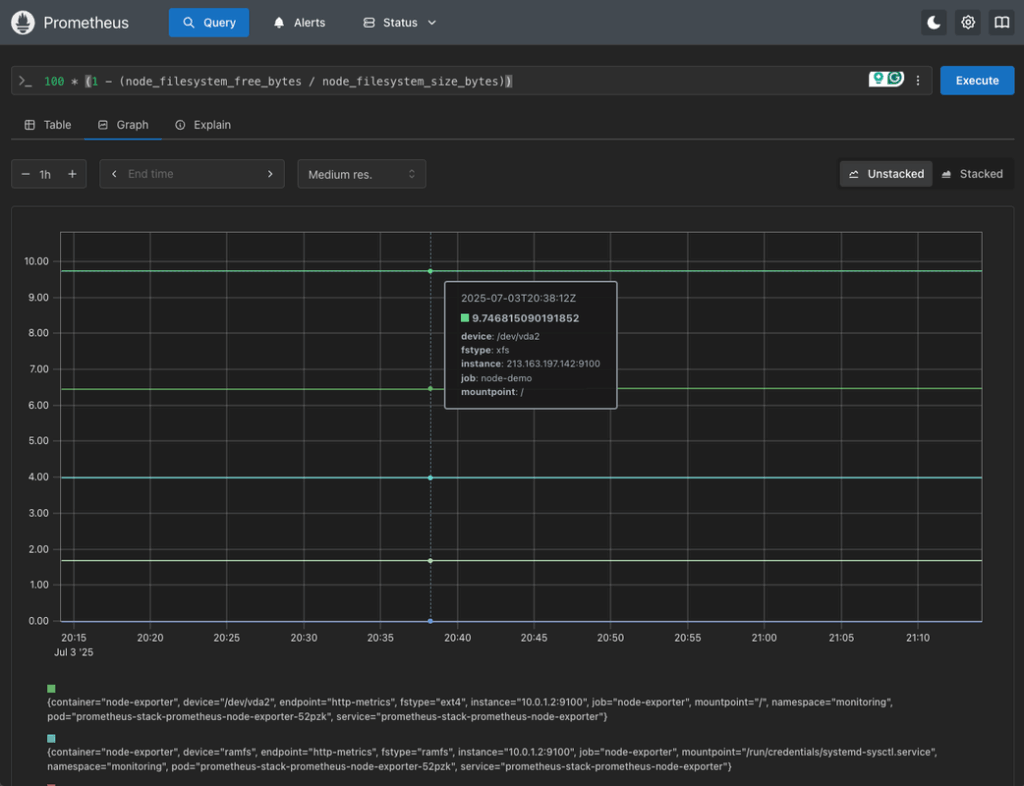
Task: Select Stacked graph mode
Action: point(972,174)
